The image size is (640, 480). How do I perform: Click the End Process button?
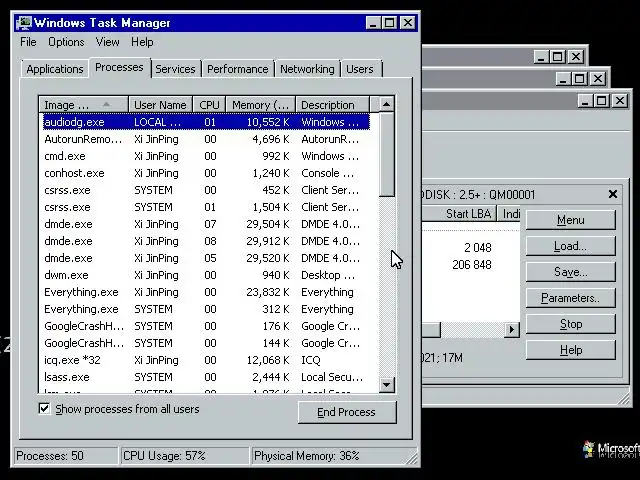pos(347,412)
